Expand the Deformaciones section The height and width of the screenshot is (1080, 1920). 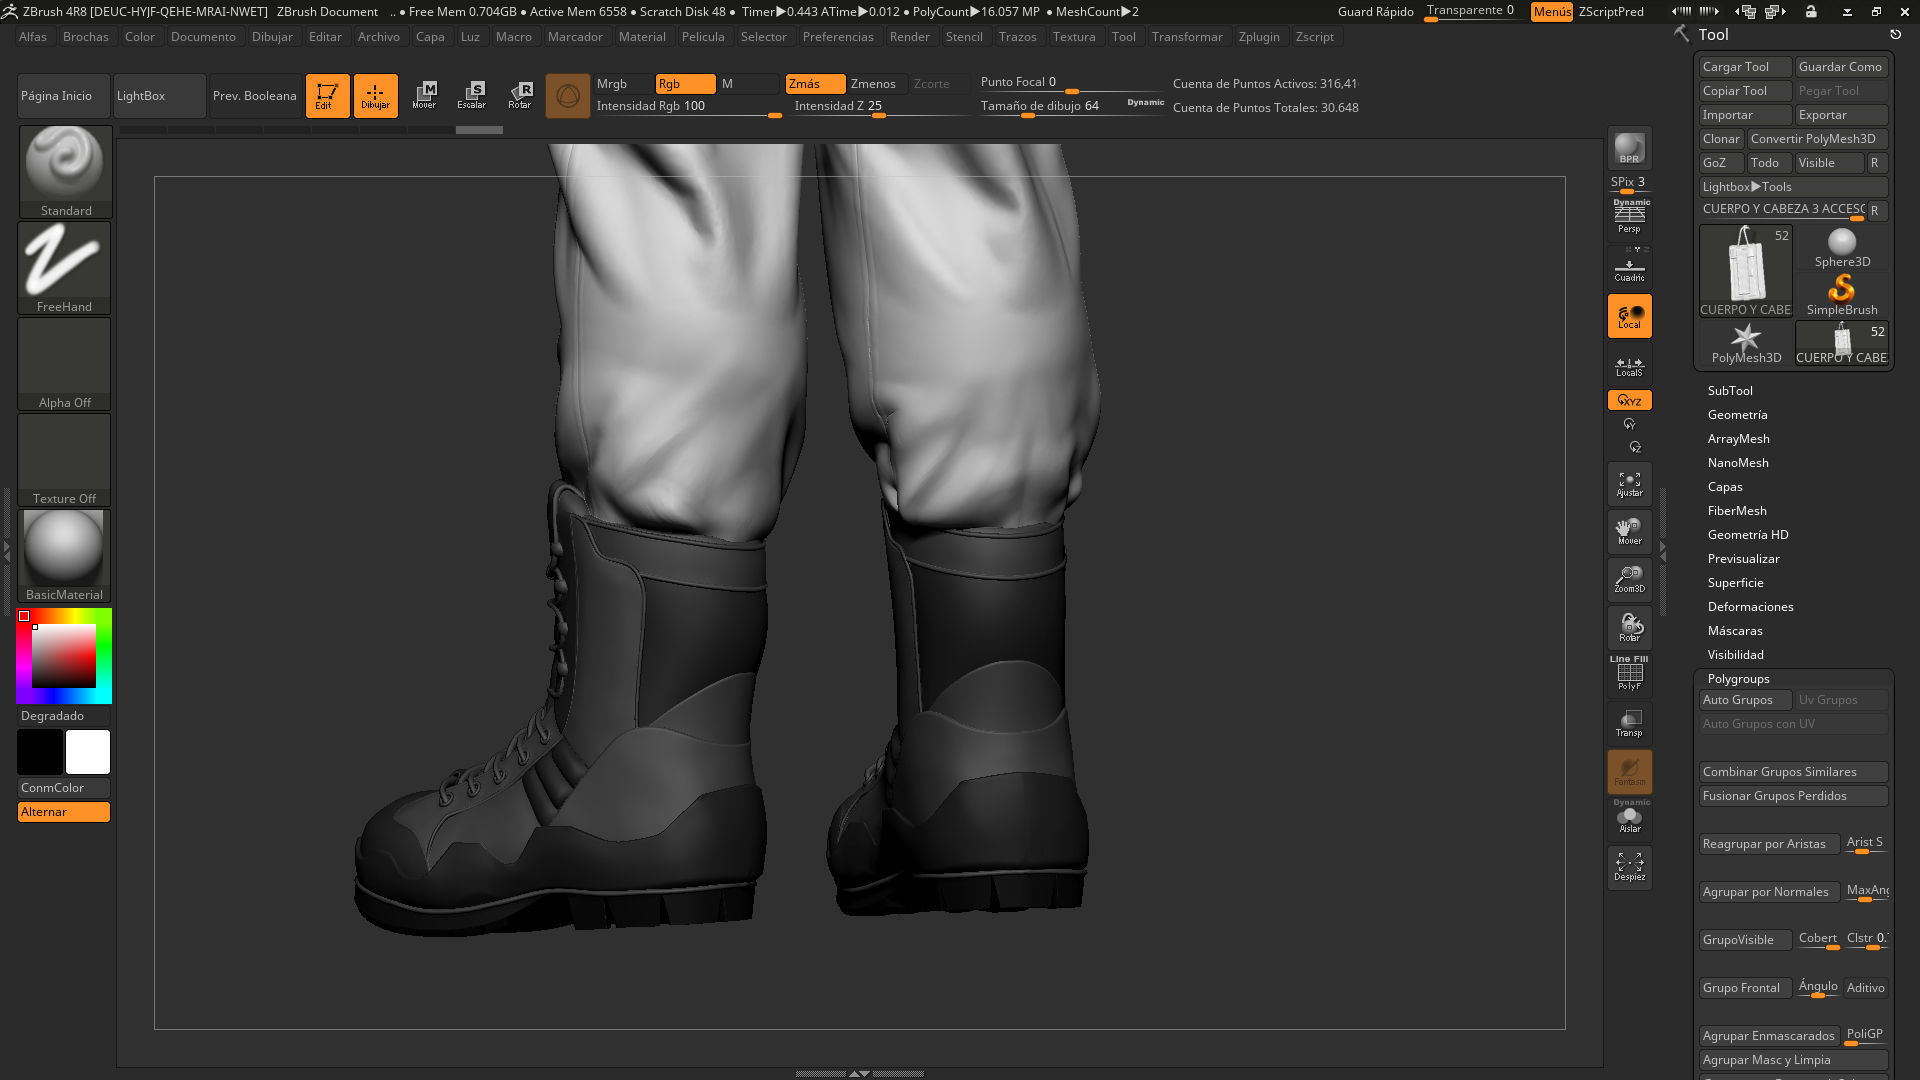[x=1750, y=607]
